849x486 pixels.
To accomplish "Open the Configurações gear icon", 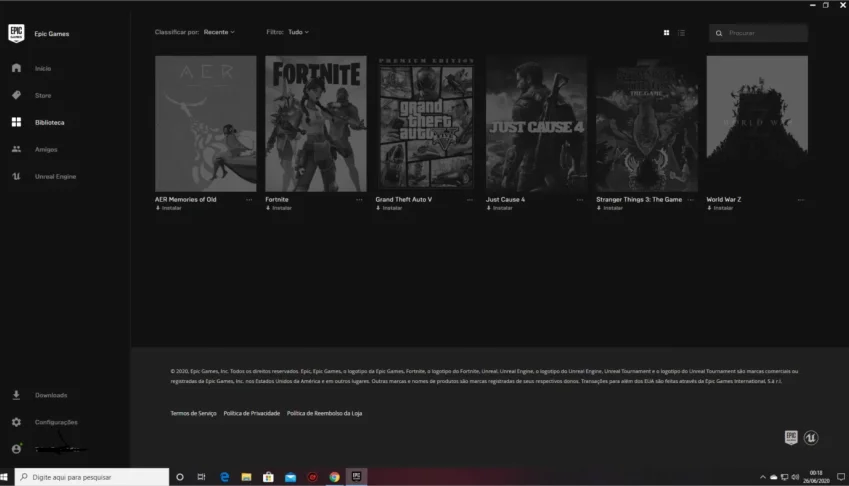I will [x=16, y=422].
